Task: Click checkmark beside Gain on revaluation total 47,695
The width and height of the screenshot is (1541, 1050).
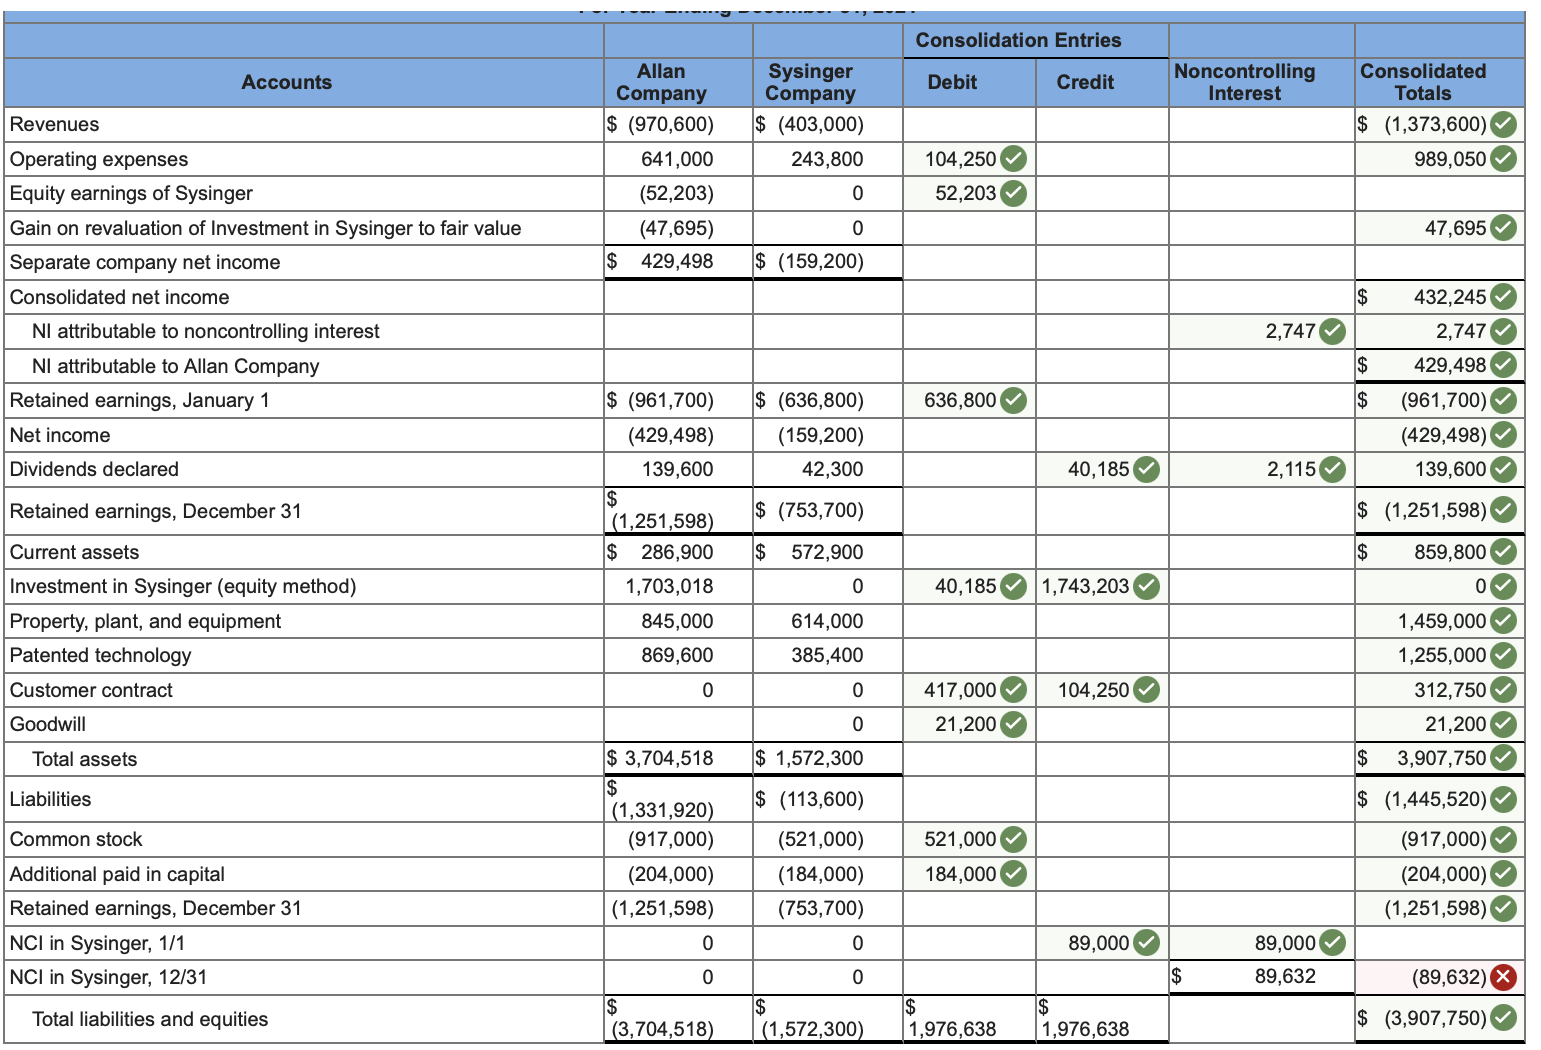Action: pyautogui.click(x=1503, y=228)
